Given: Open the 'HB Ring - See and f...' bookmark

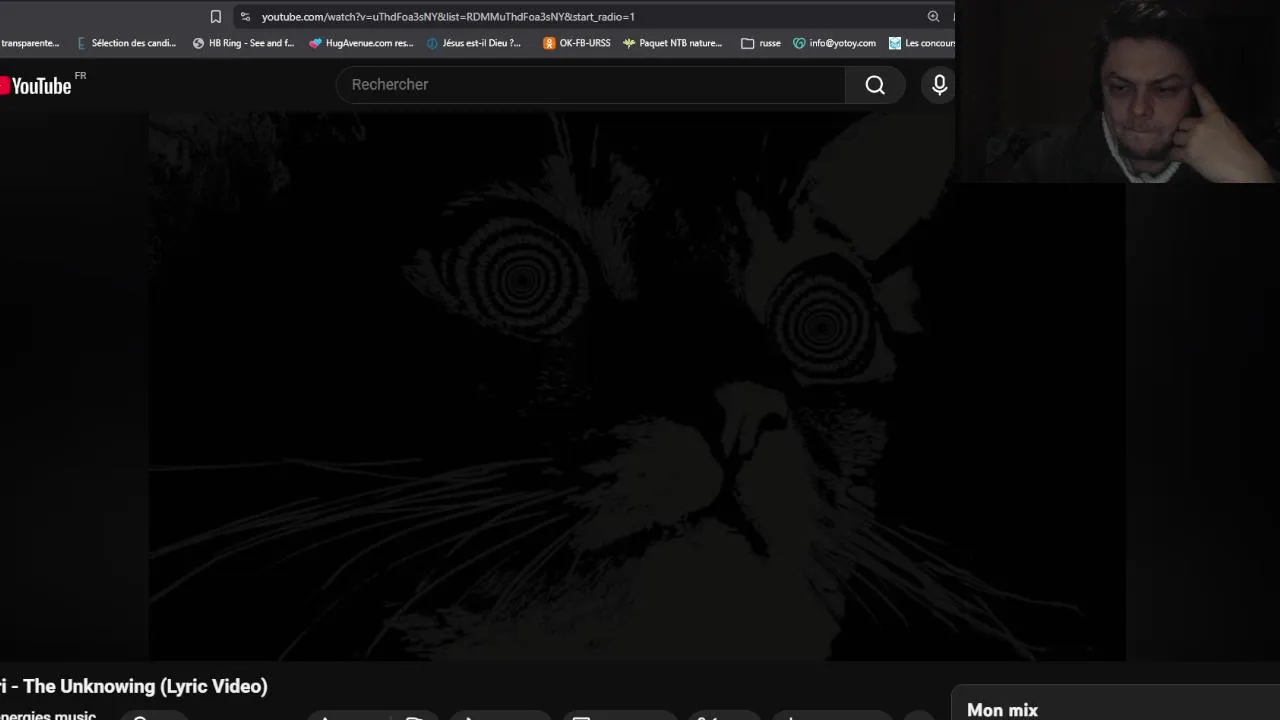Looking at the screenshot, I should (x=243, y=43).
